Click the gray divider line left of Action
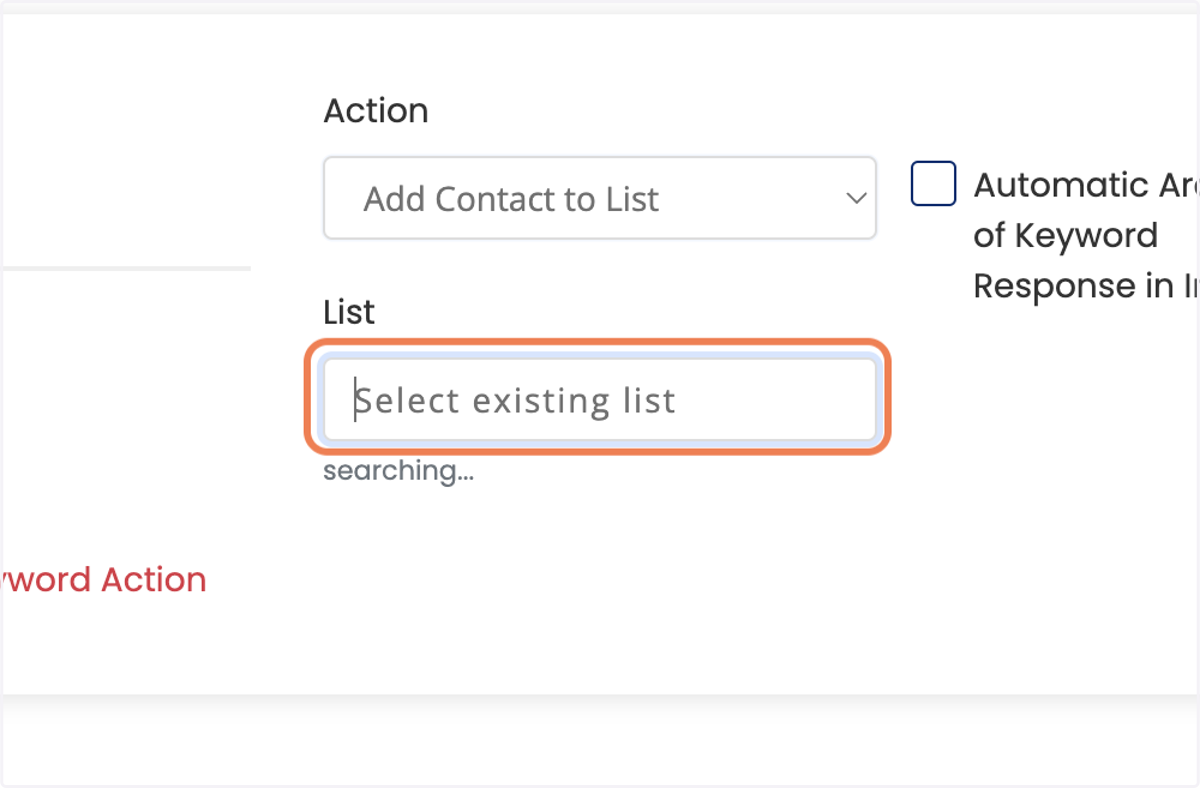1200x788 pixels. point(125,268)
